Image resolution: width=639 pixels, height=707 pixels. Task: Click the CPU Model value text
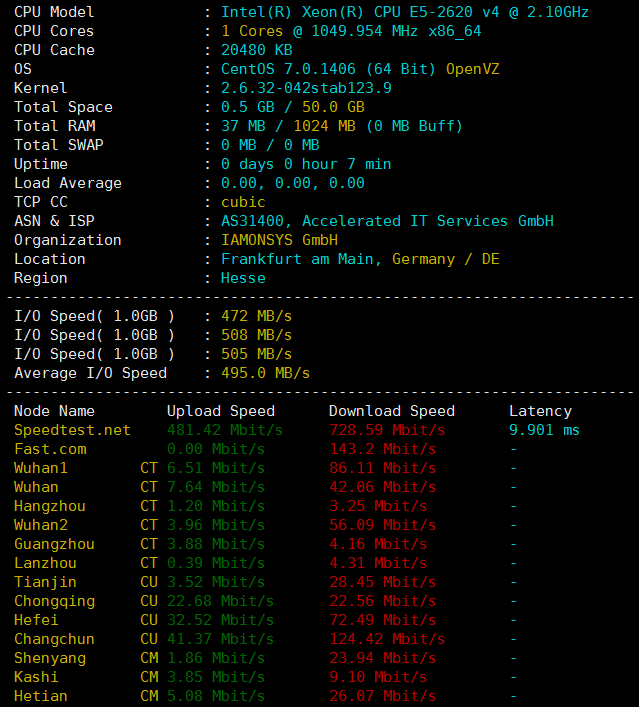[x=405, y=12]
